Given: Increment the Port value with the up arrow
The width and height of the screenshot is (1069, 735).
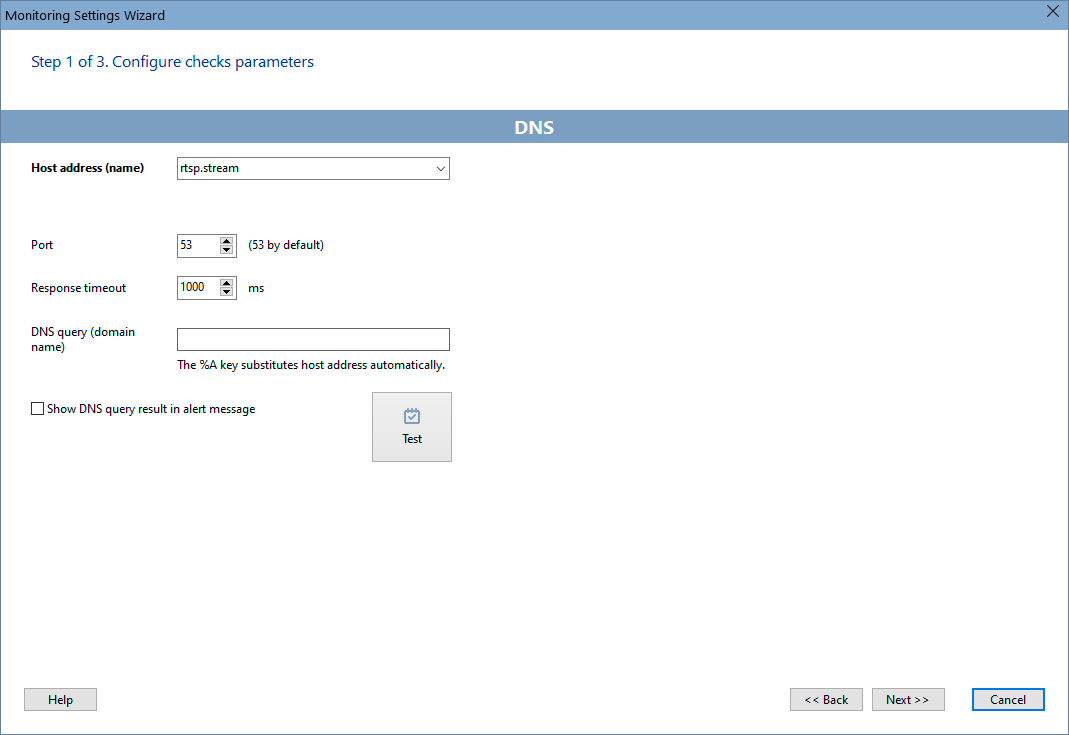Looking at the screenshot, I should (227, 241).
